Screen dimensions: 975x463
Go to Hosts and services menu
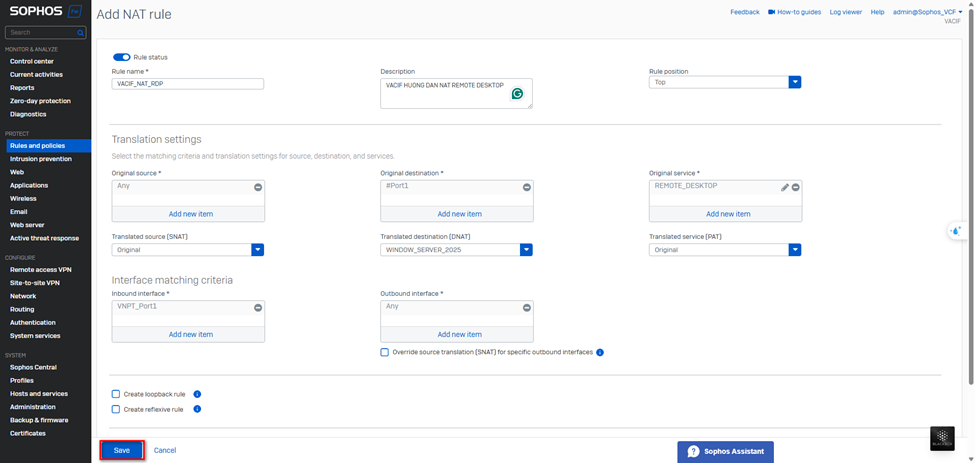(38, 394)
